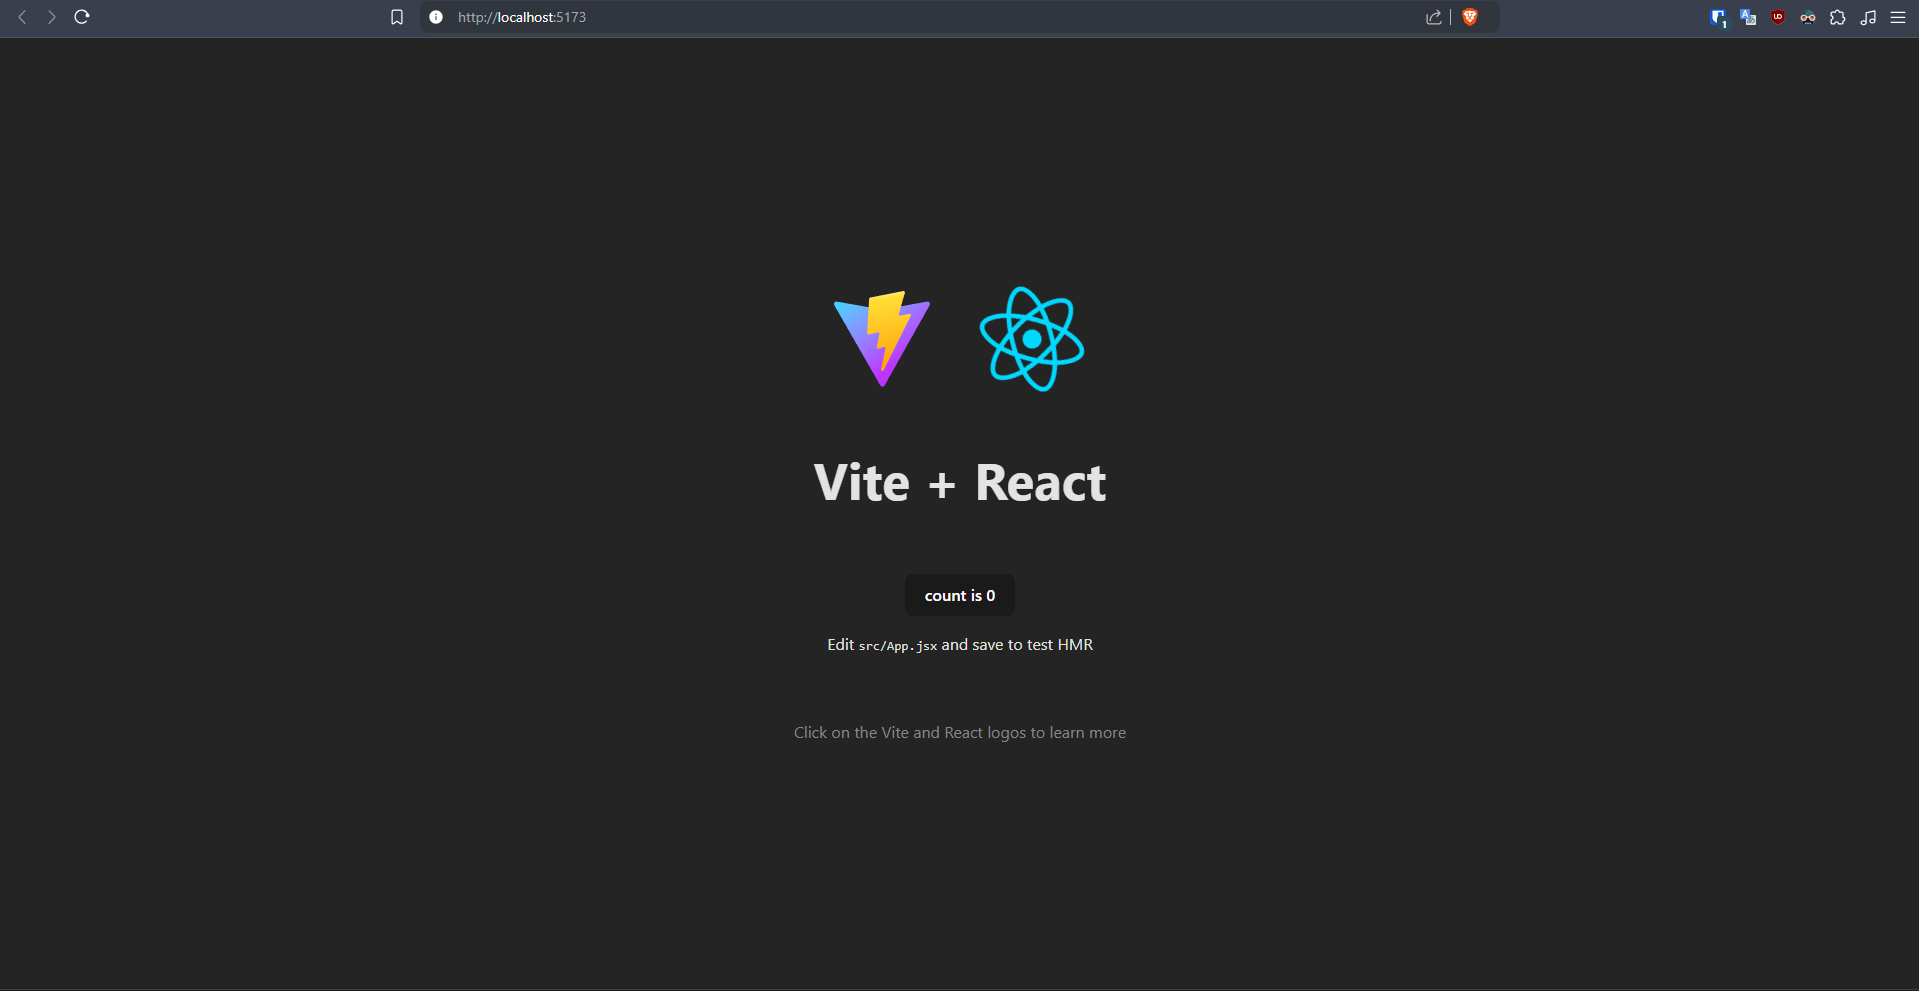View site information icon in address bar

coord(436,17)
